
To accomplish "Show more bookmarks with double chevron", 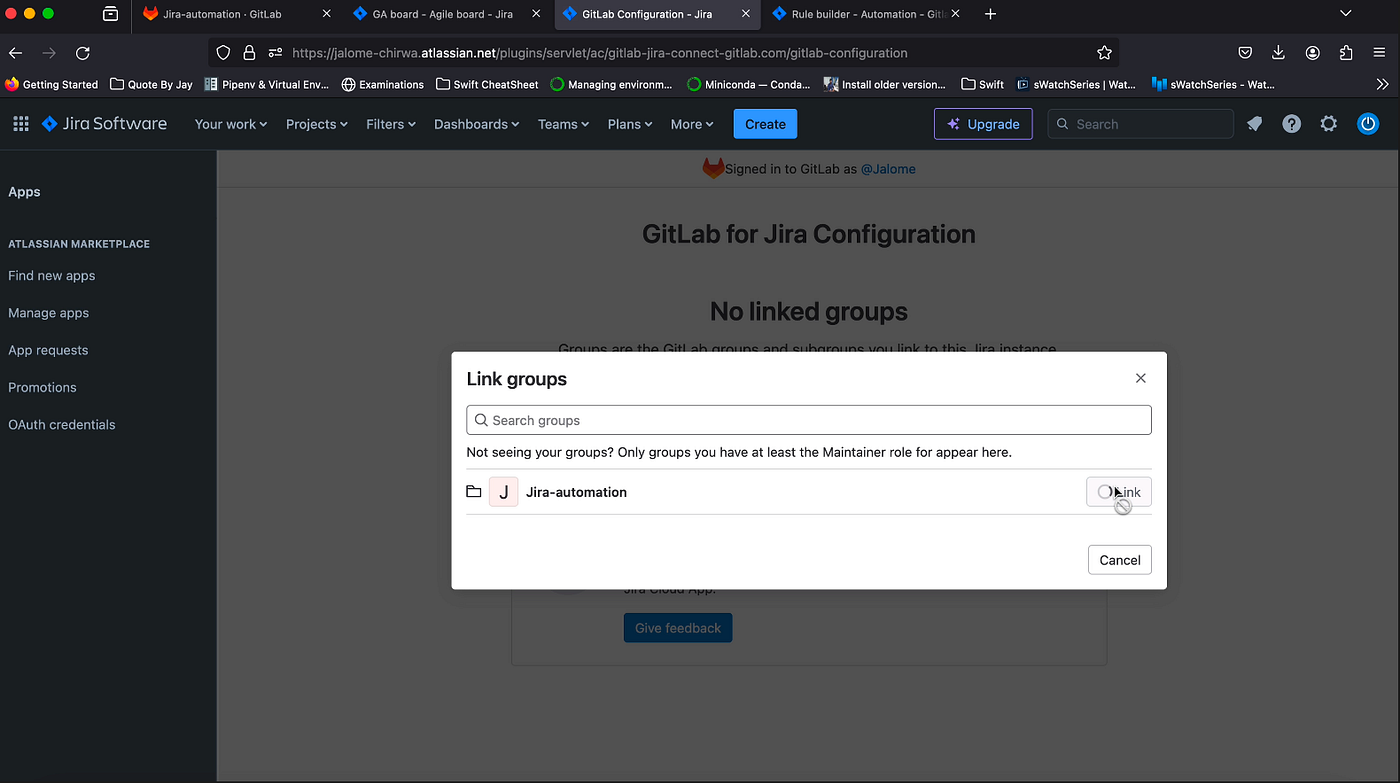I will 1382,84.
